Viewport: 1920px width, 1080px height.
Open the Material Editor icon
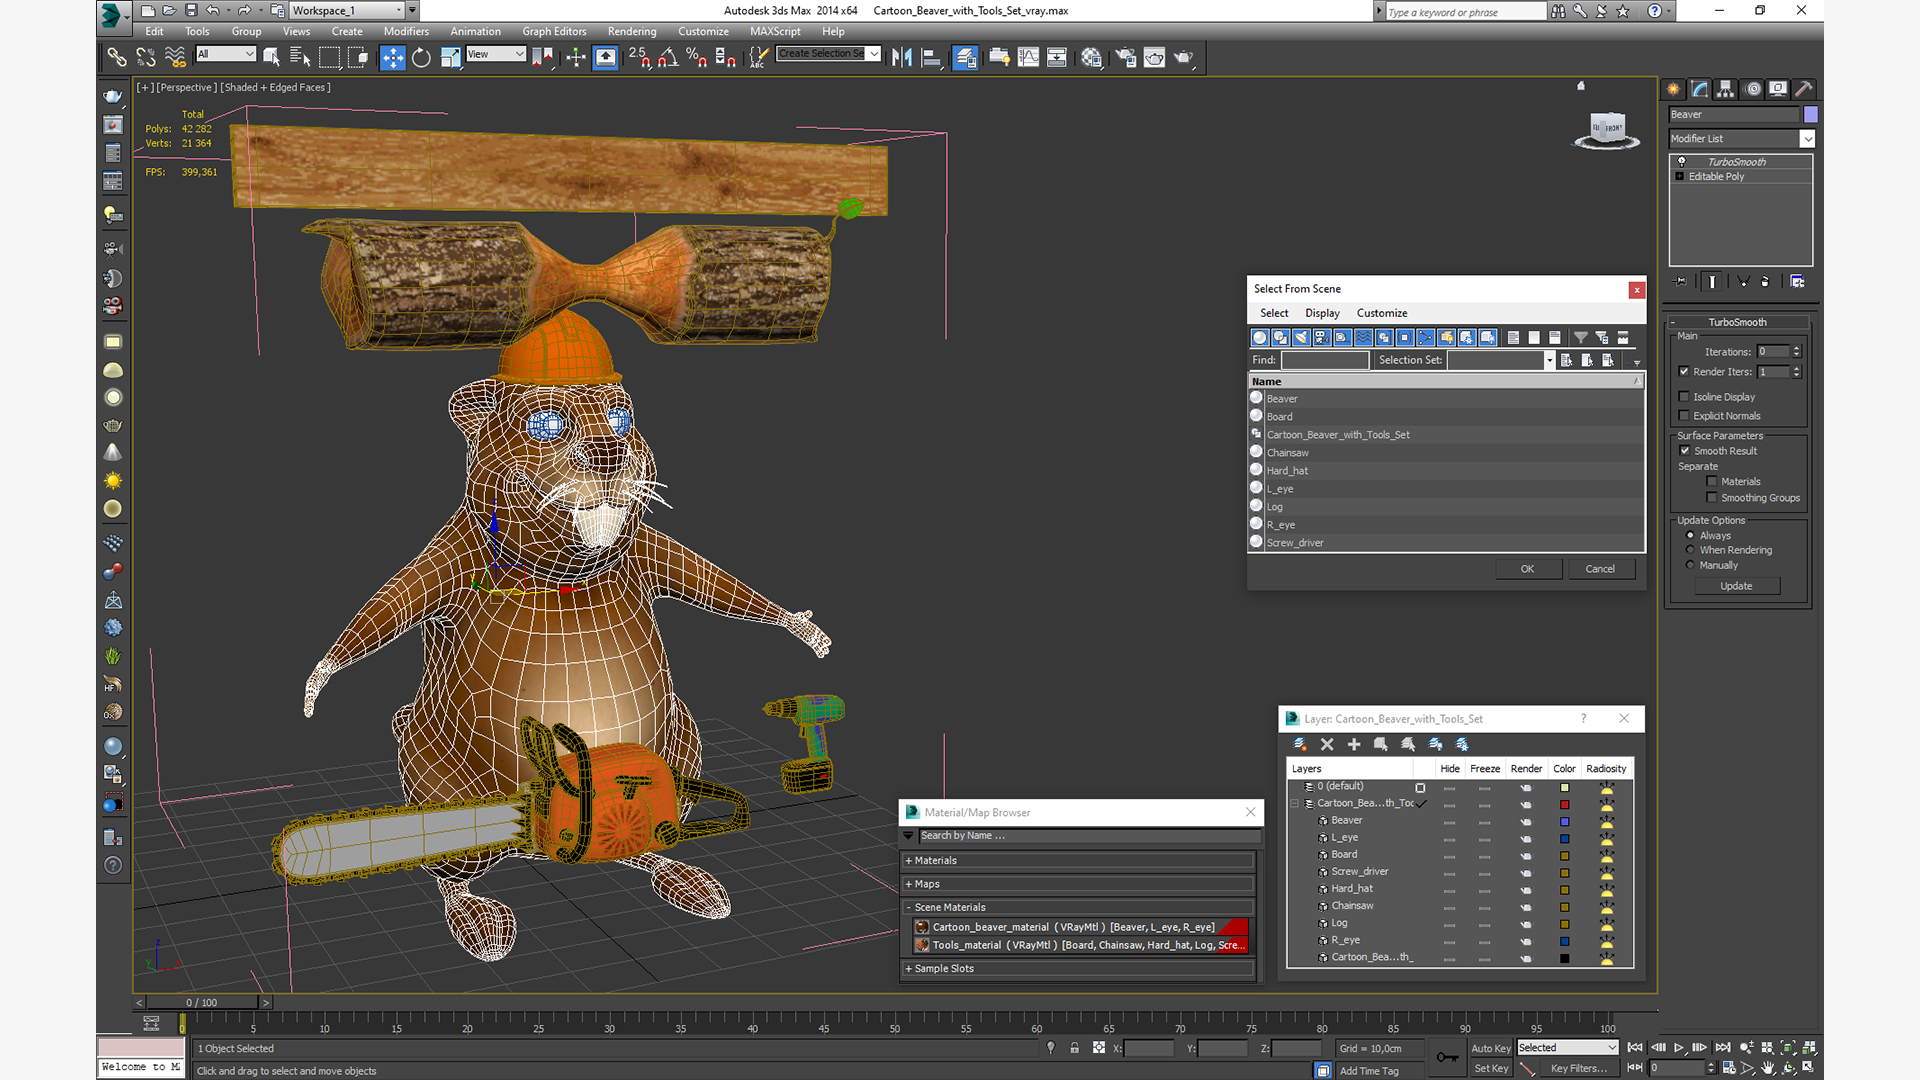click(x=1091, y=58)
